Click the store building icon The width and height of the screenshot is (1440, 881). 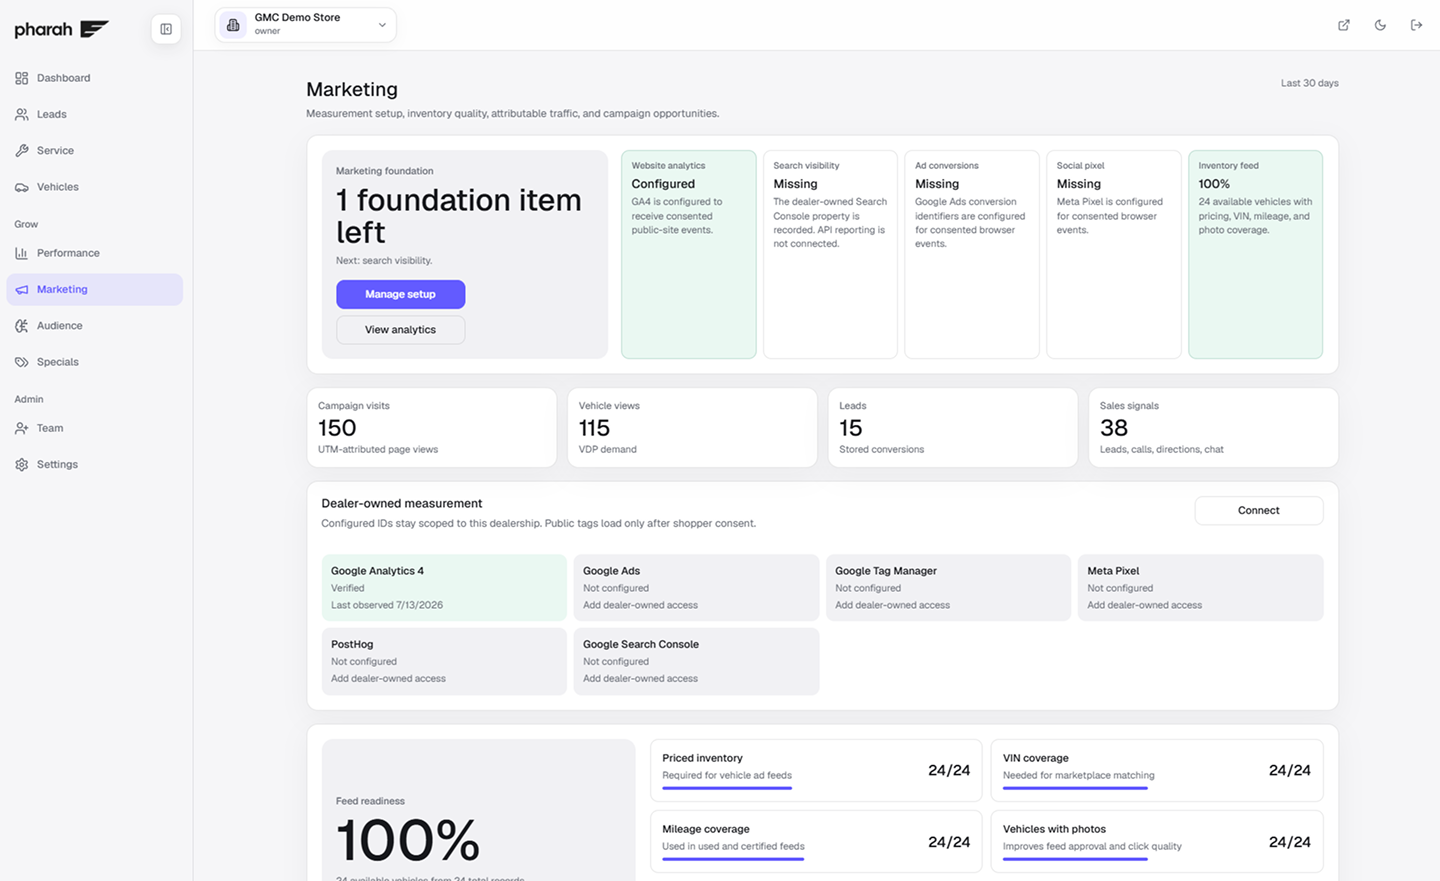tap(233, 25)
